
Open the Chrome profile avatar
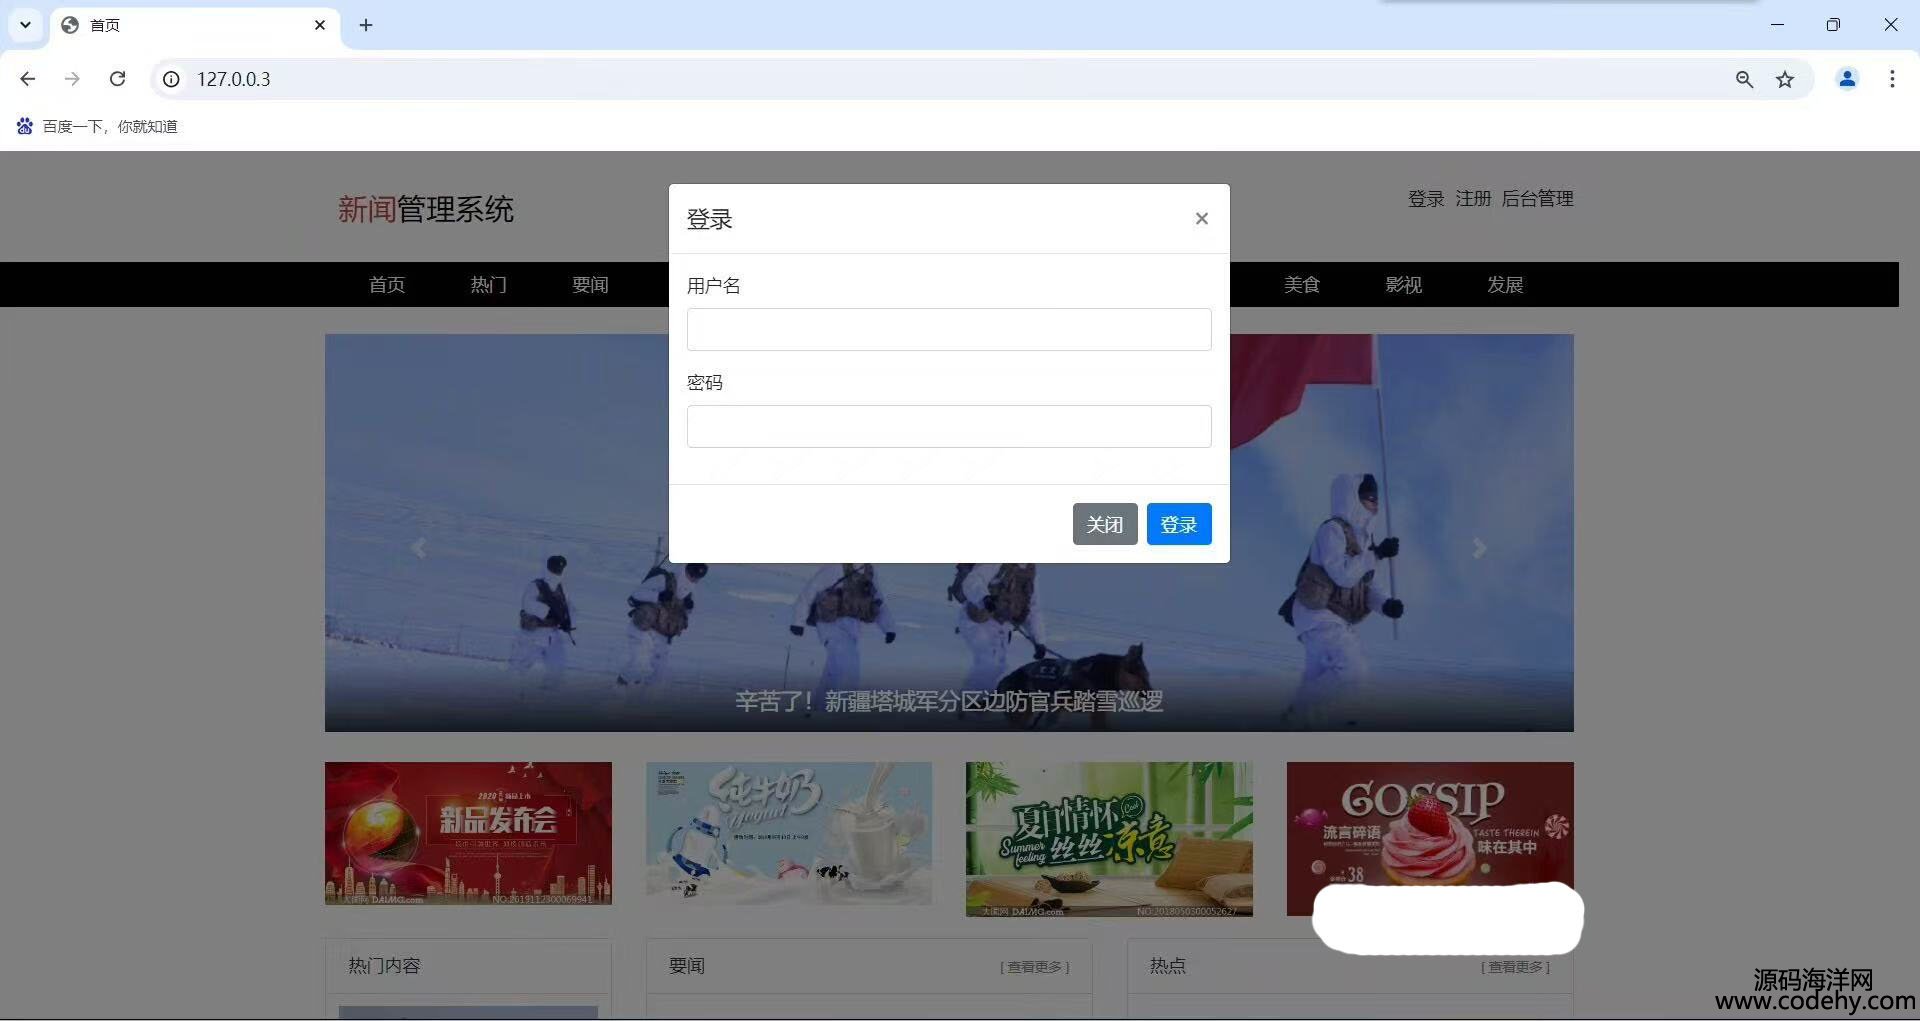pyautogui.click(x=1847, y=79)
